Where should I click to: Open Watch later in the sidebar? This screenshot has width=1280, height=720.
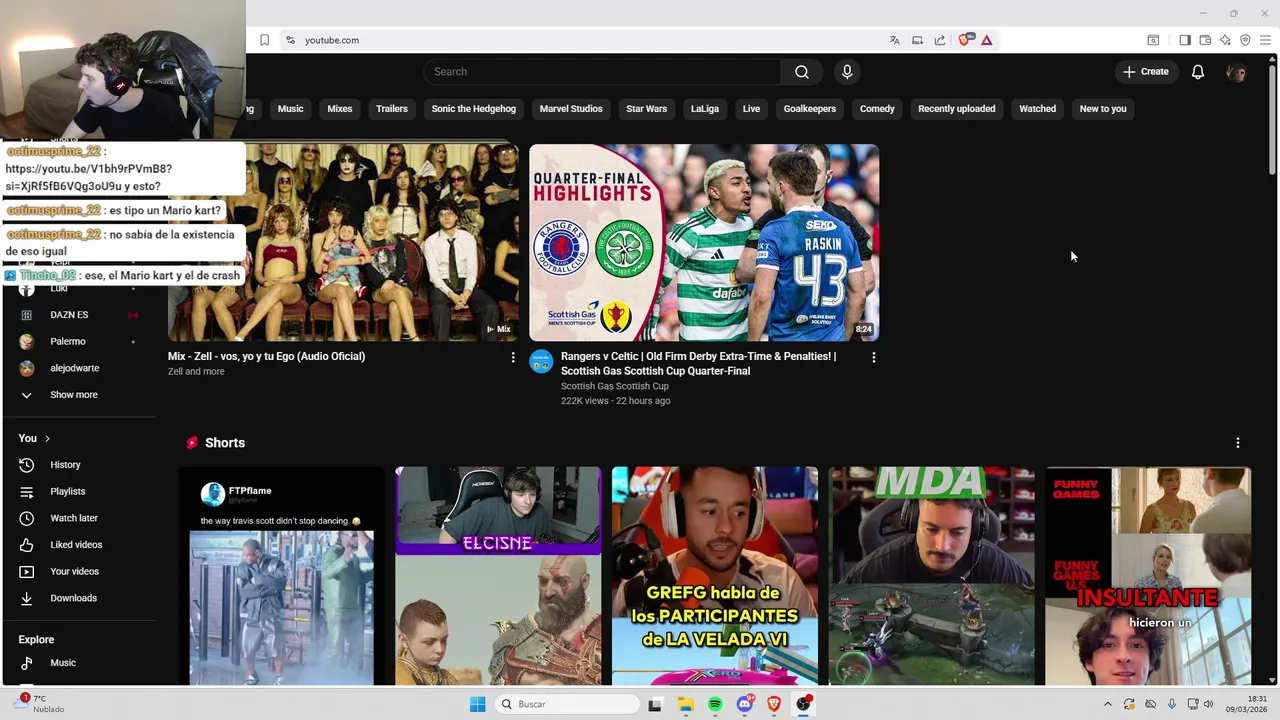[x=79, y=518]
